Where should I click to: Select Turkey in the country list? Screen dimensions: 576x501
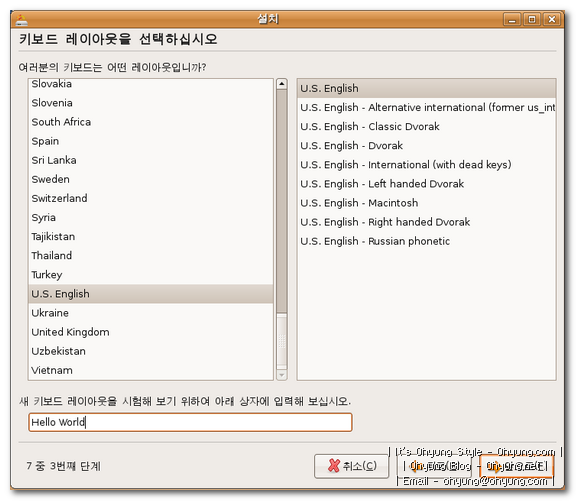[151, 275]
